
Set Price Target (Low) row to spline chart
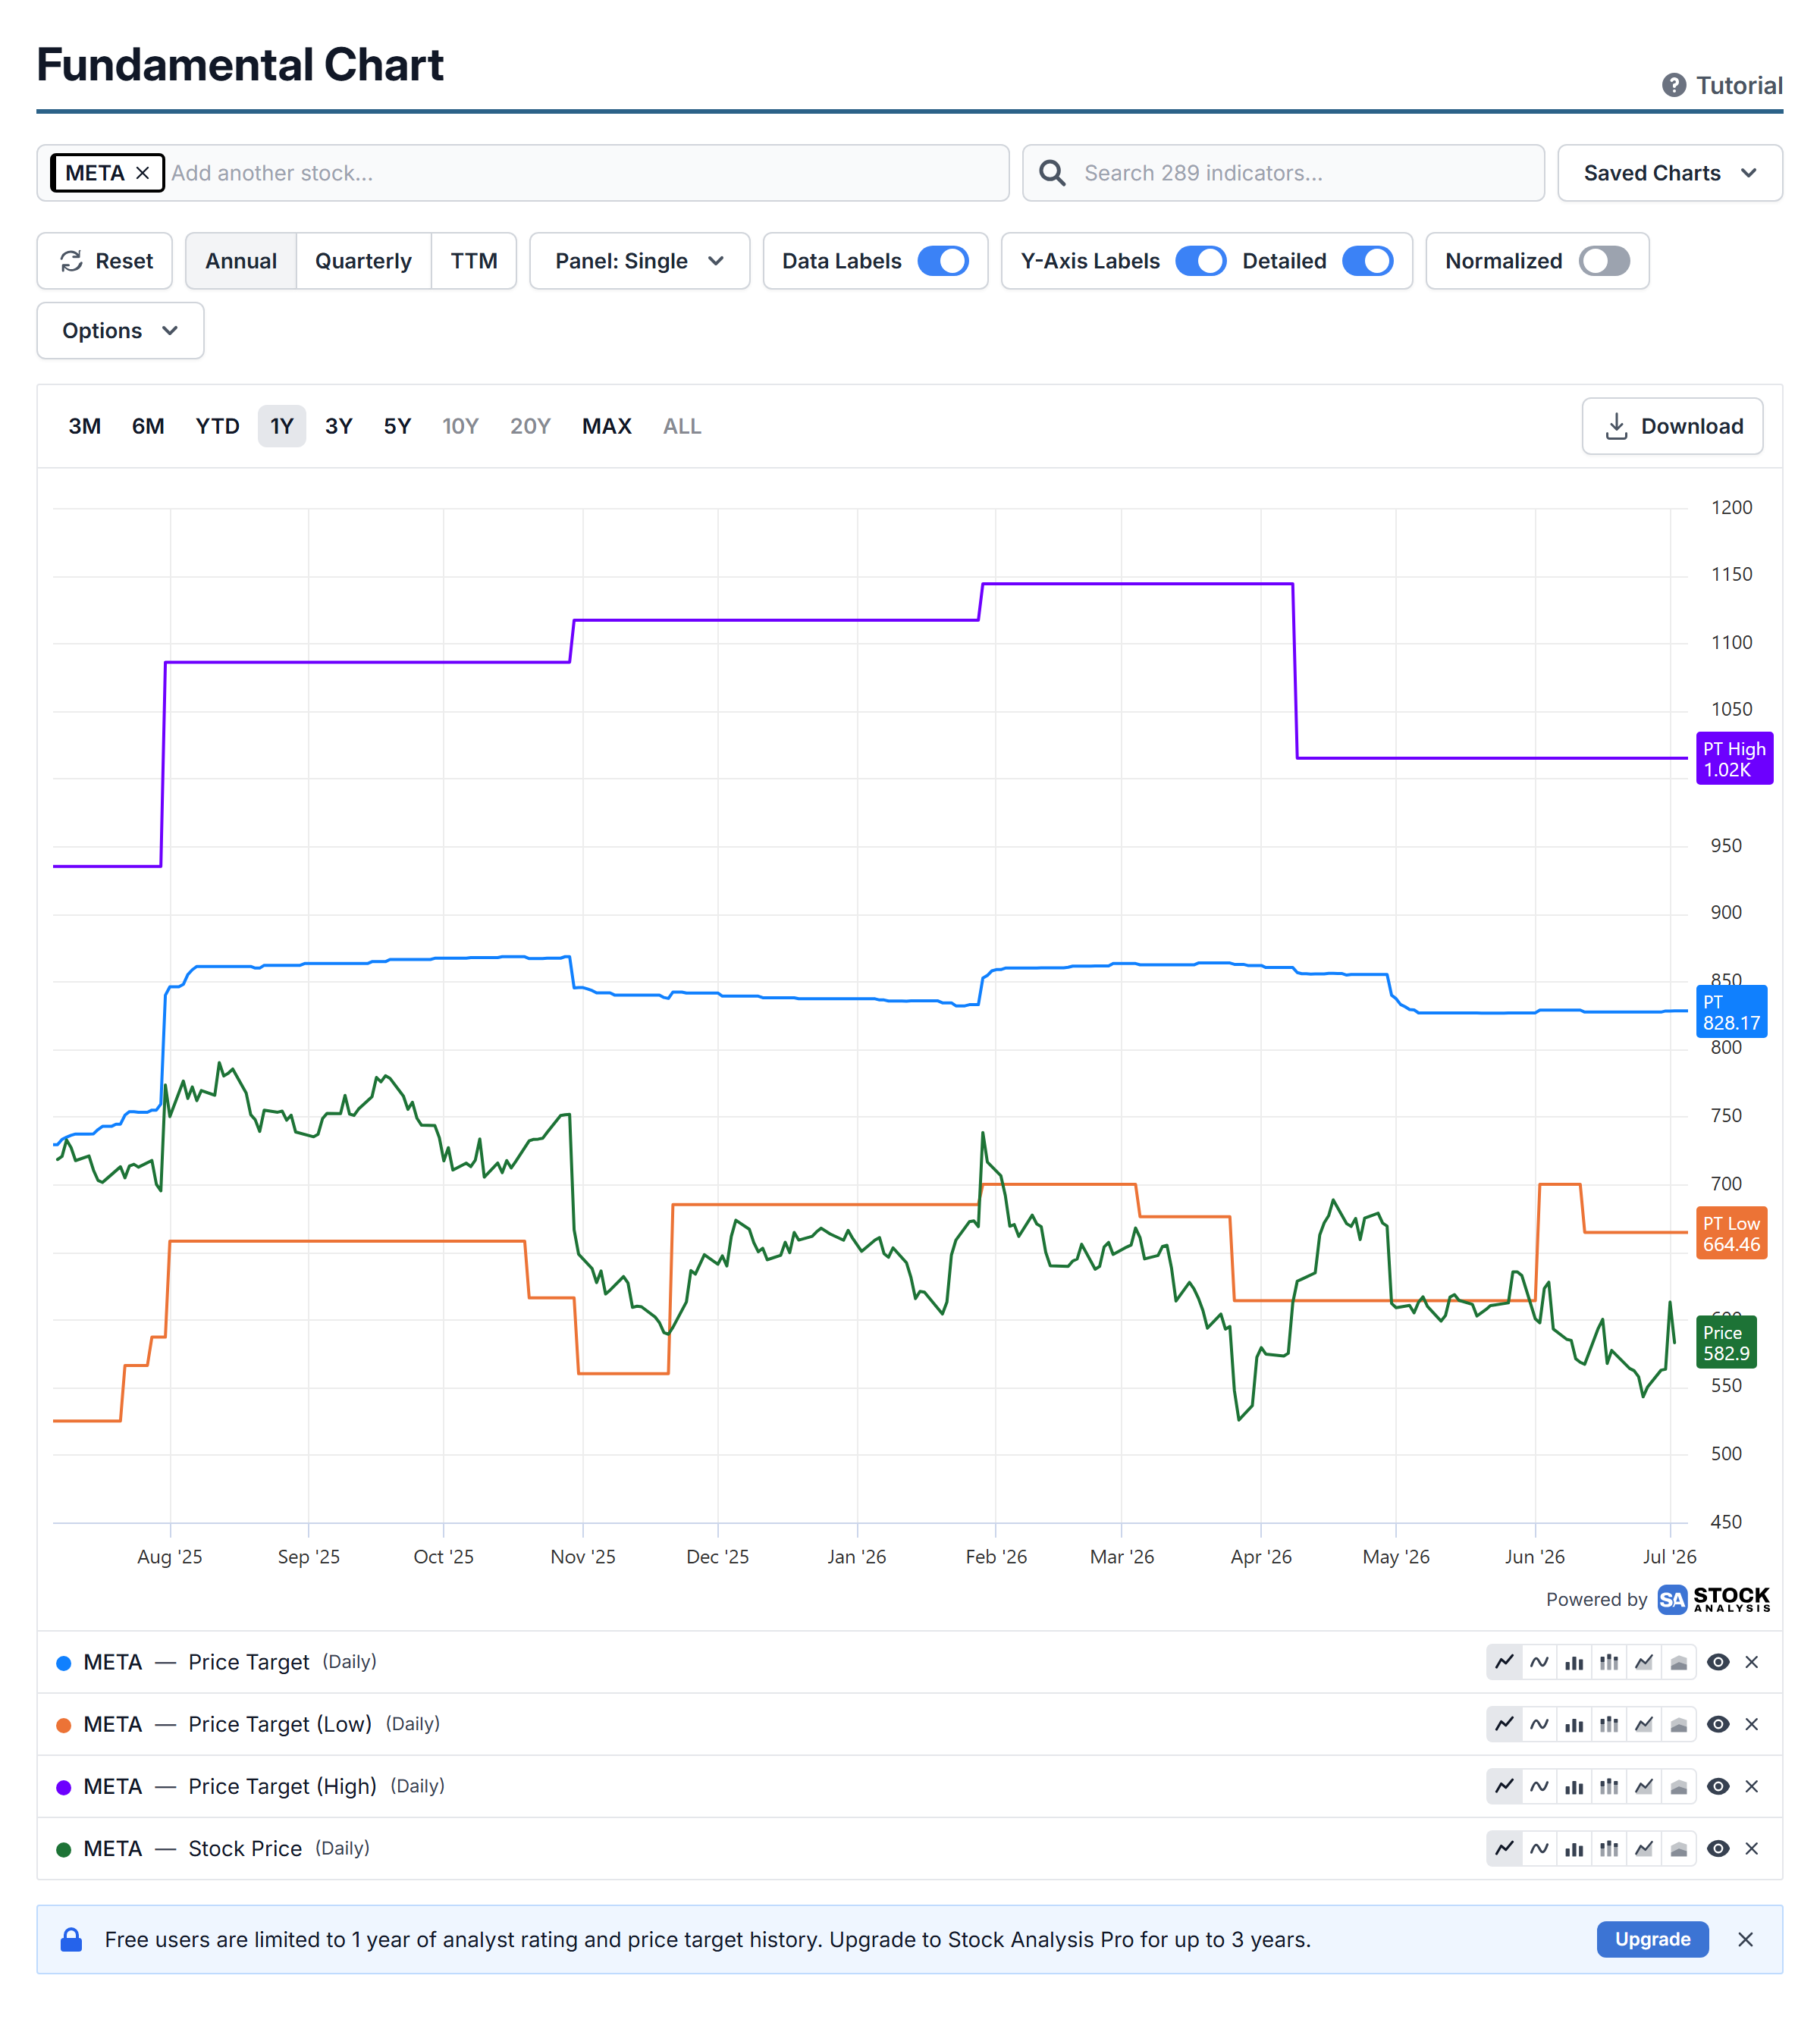(x=1539, y=1724)
